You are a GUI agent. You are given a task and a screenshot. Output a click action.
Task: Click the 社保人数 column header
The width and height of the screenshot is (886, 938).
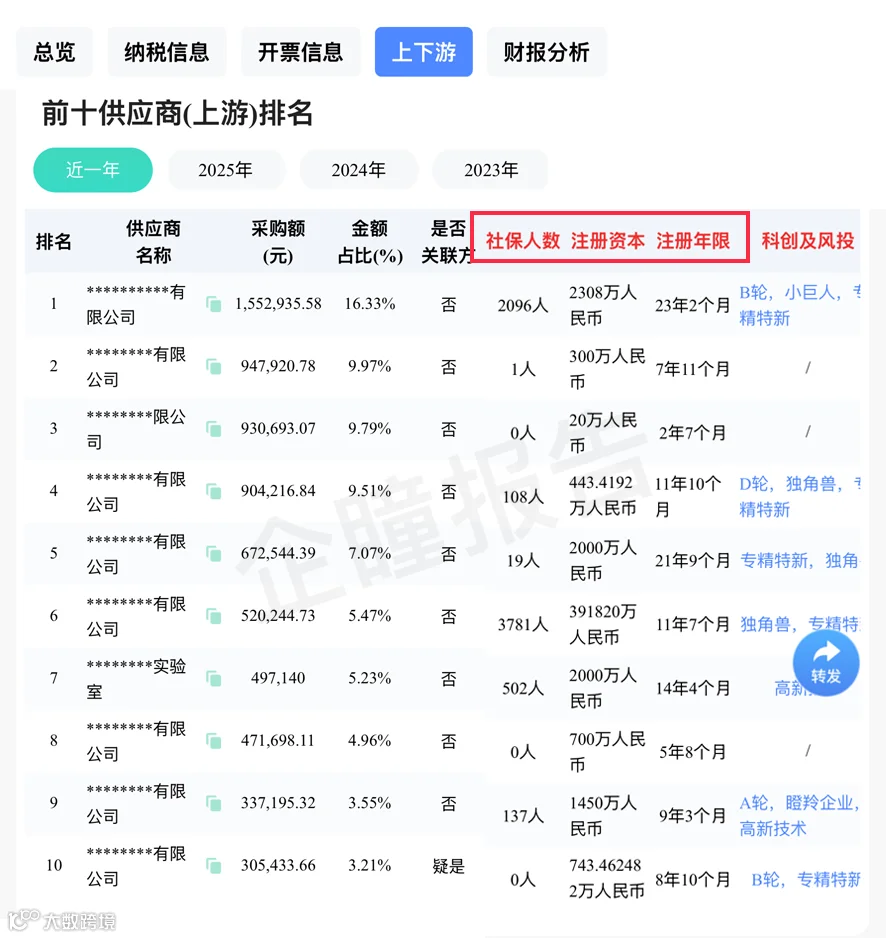pos(523,241)
